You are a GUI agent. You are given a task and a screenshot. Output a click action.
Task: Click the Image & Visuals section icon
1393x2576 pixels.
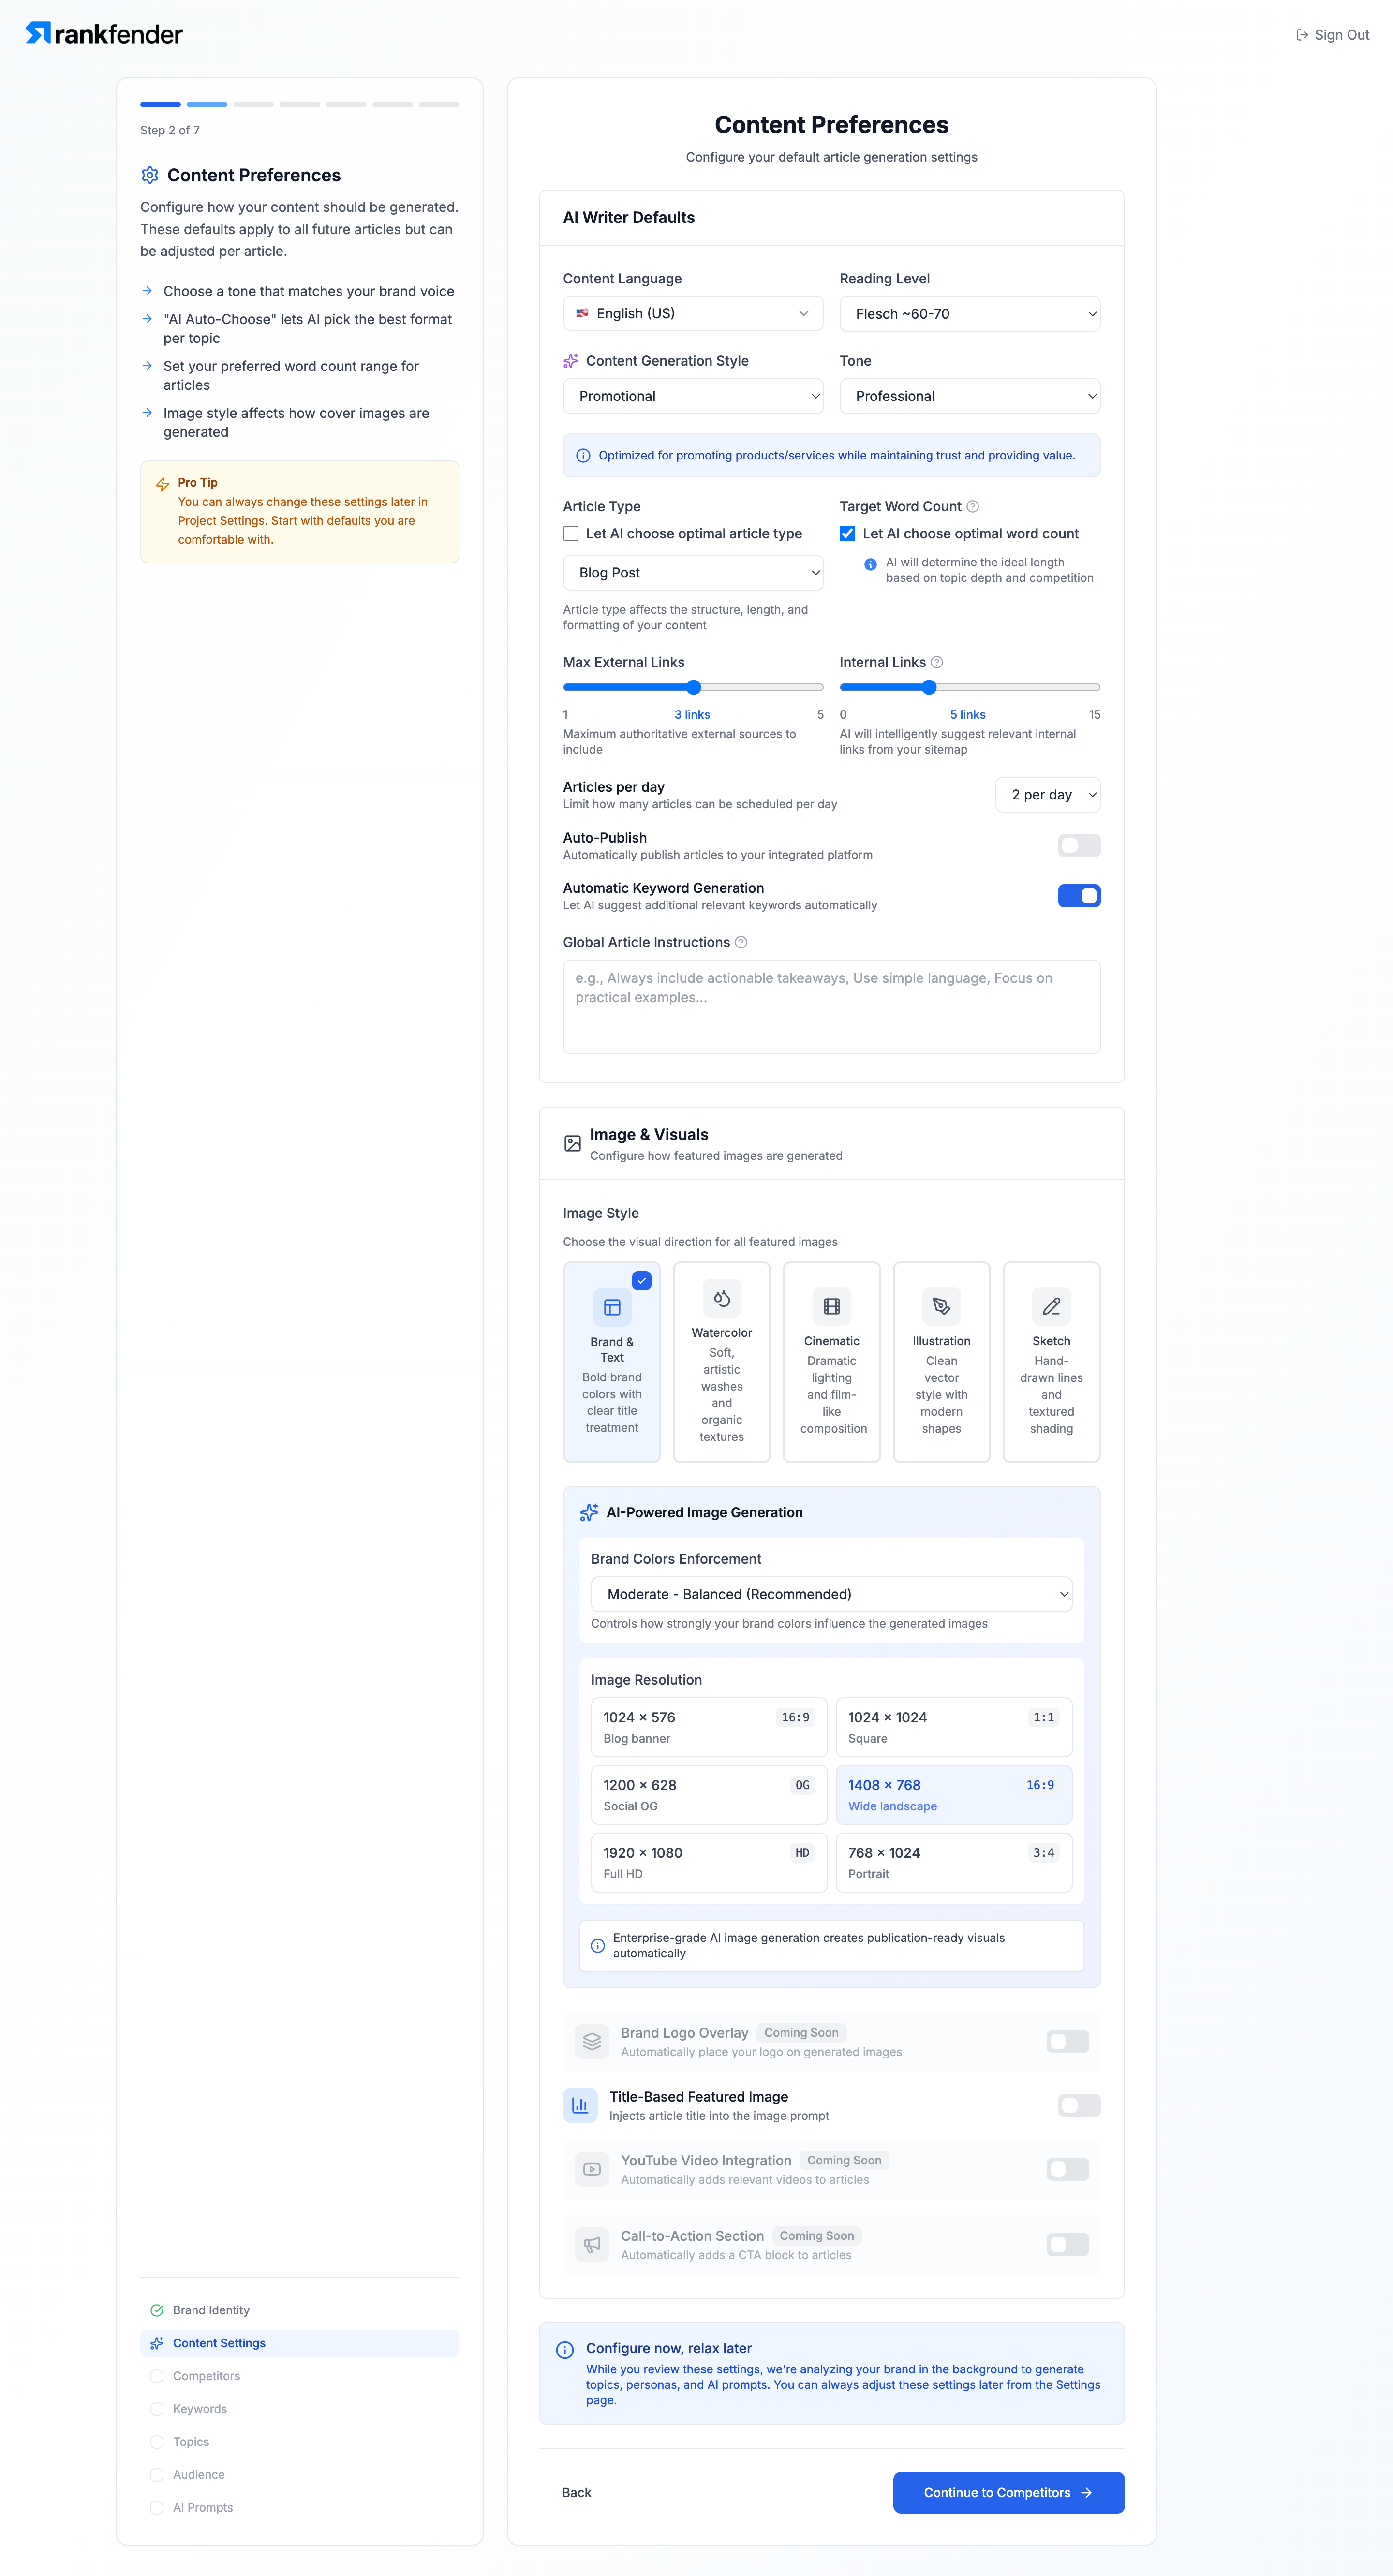[x=572, y=1143]
